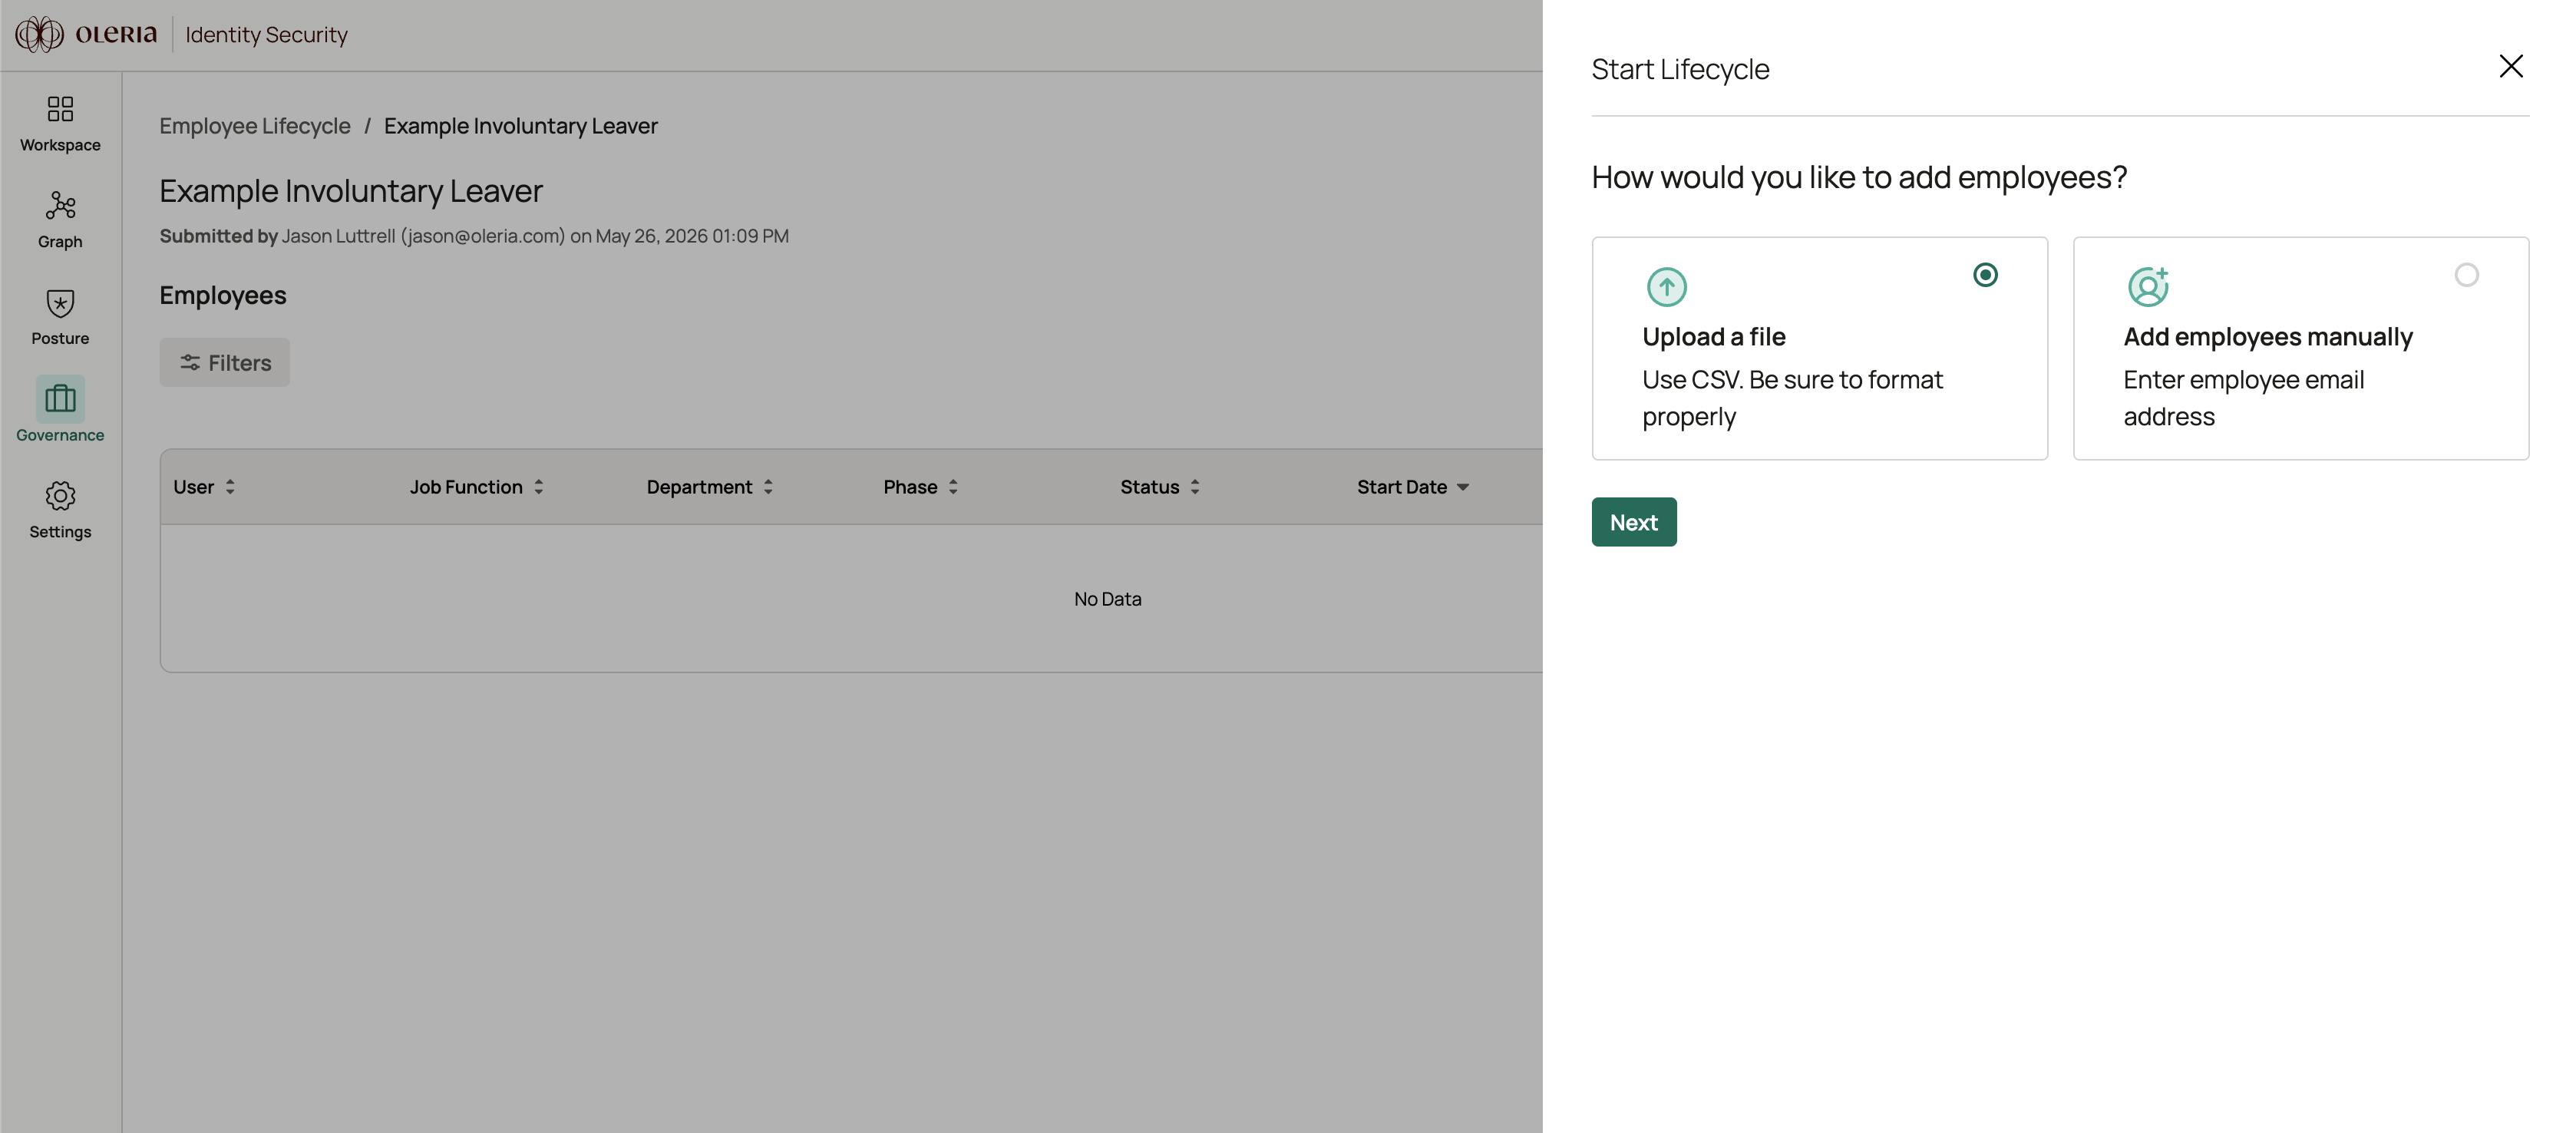Viewport: 2576px width, 1133px height.
Task: Open the Workspace sidebar icon
Action: point(60,108)
